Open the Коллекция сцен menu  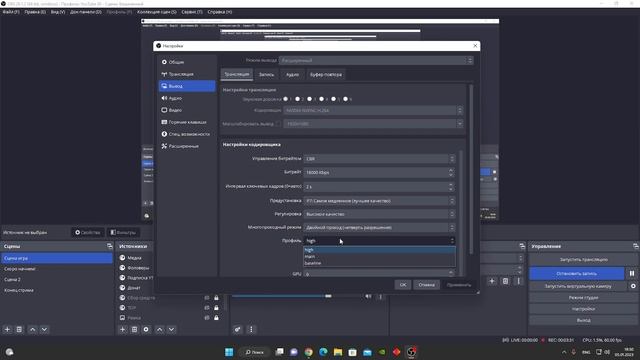point(157,12)
